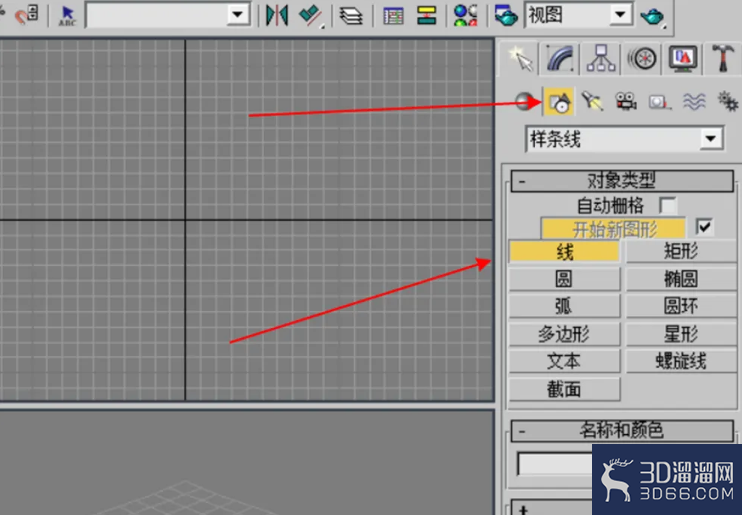The width and height of the screenshot is (742, 515).
Task: Select the 星形 shape button
Action: 681,334
